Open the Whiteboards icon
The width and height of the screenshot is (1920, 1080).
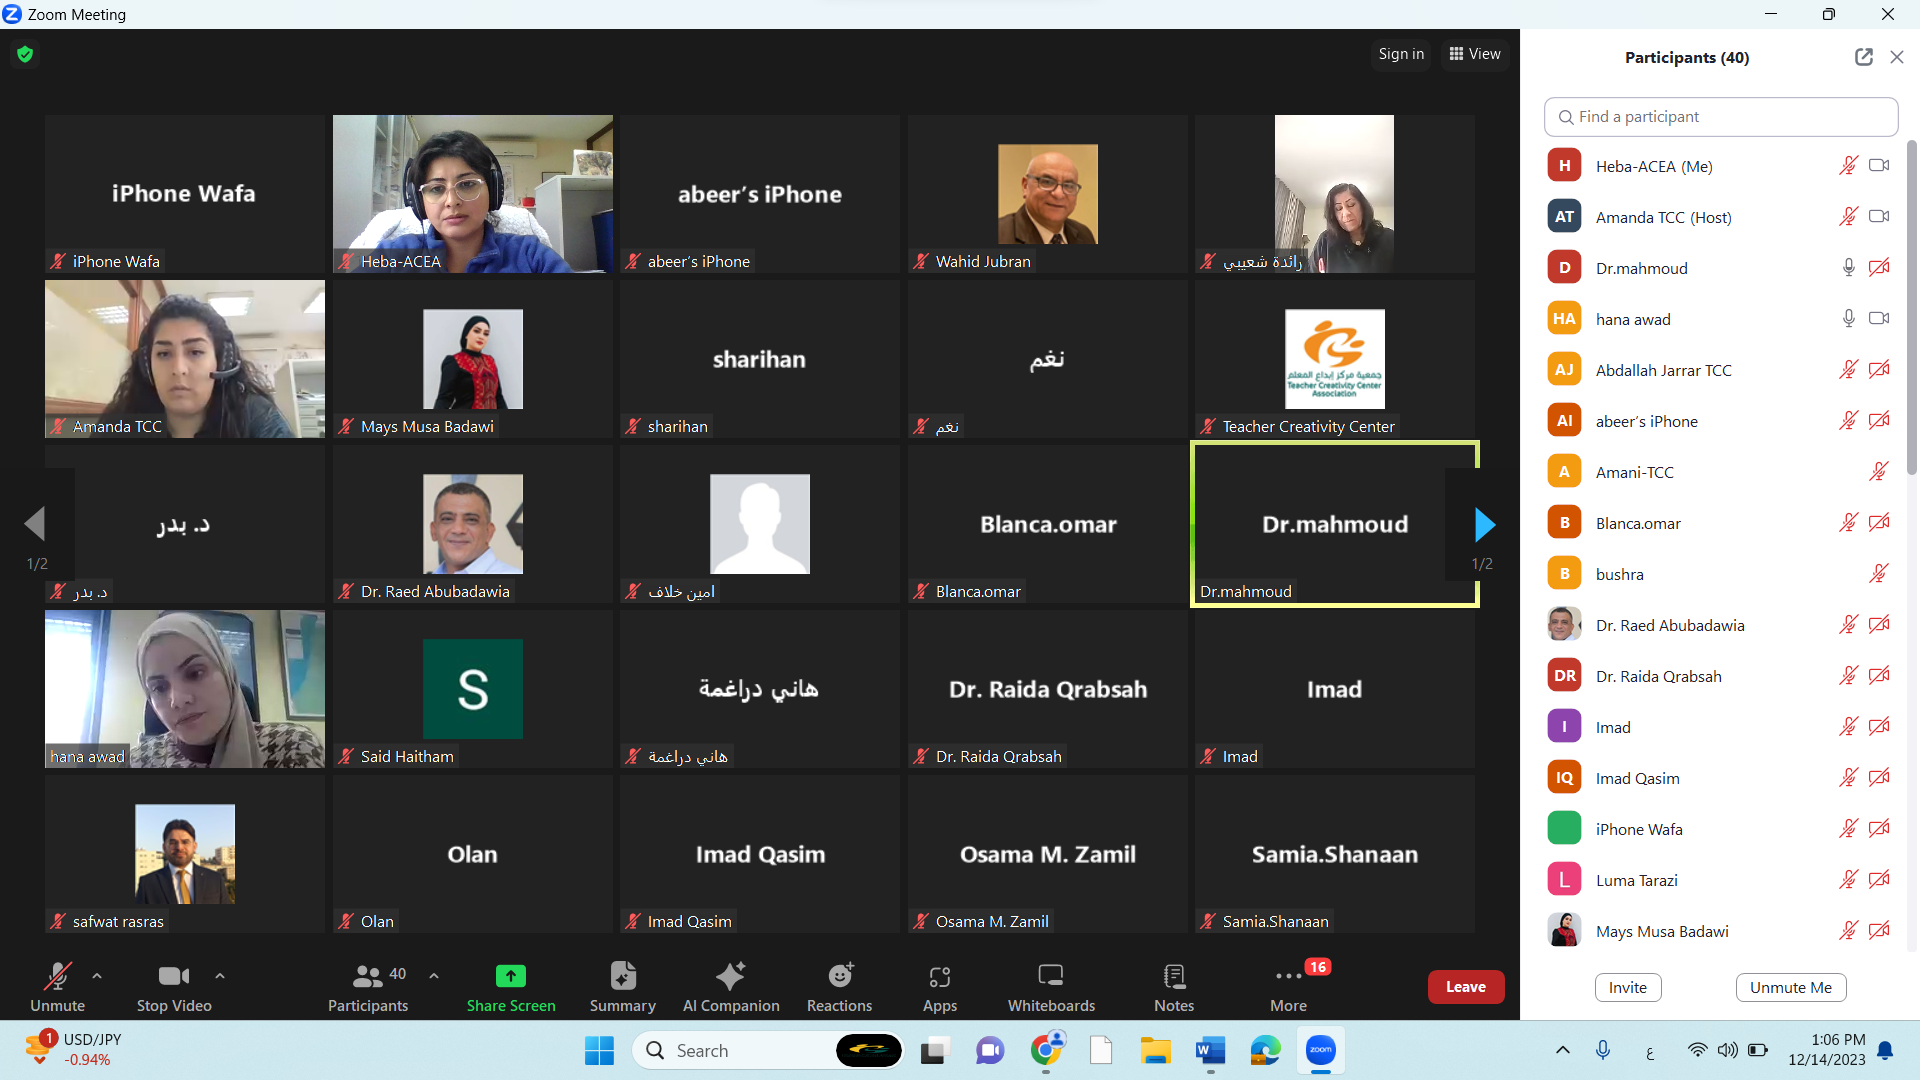[x=1051, y=975]
